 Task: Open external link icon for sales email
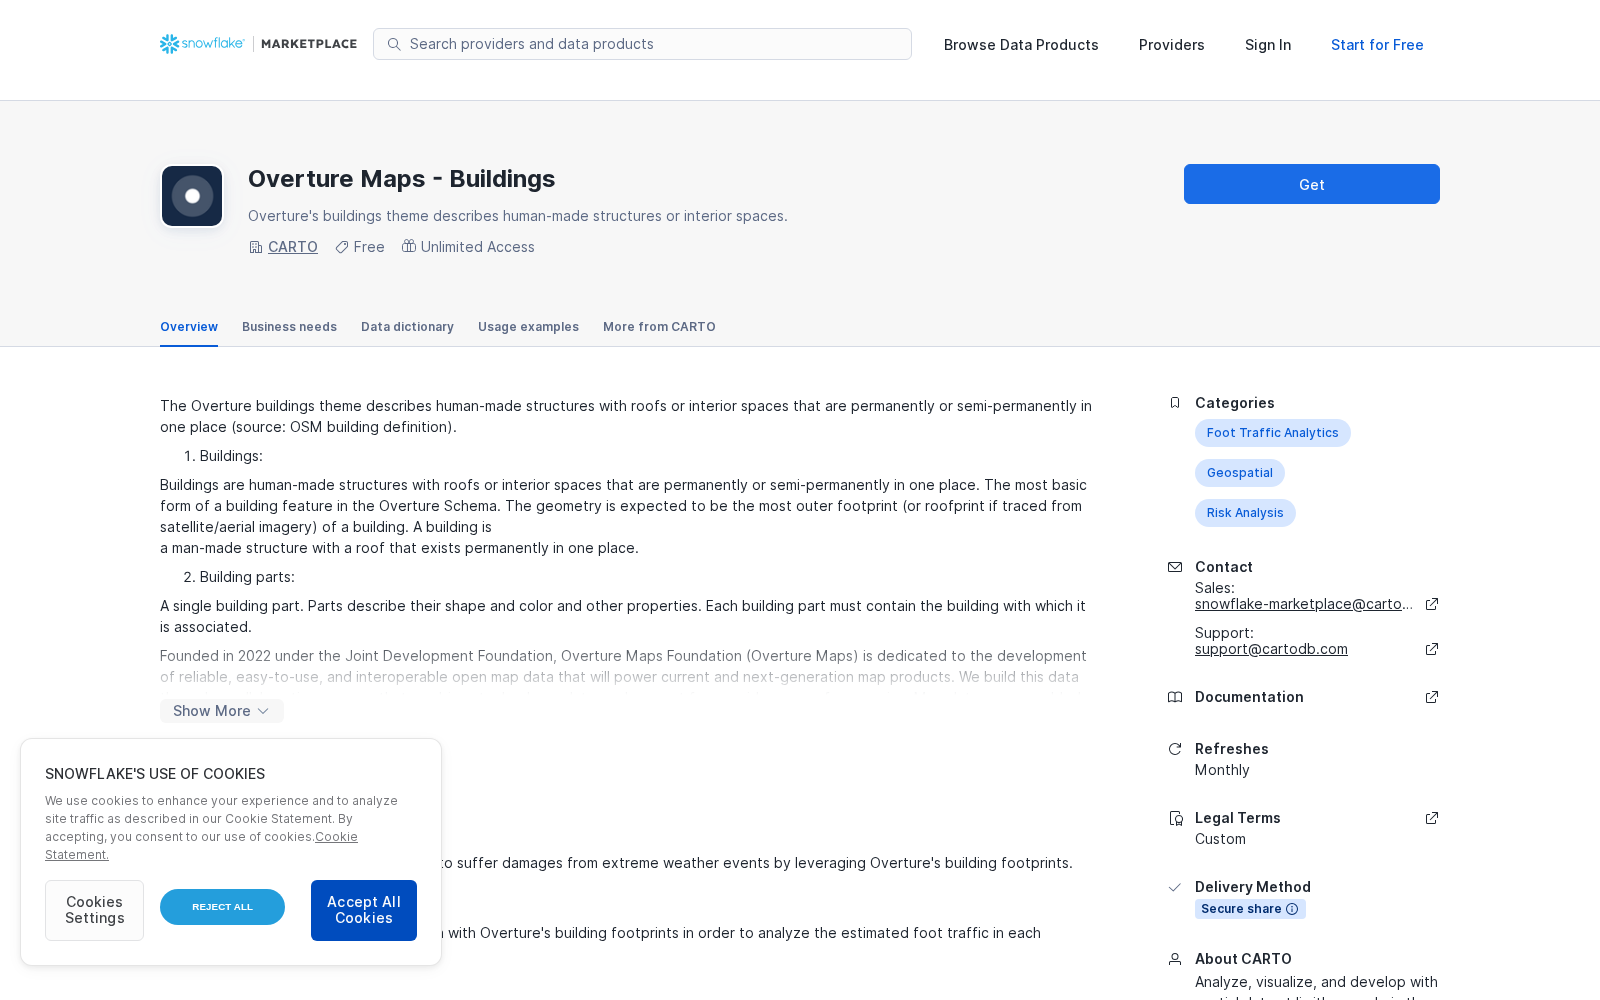tap(1432, 604)
